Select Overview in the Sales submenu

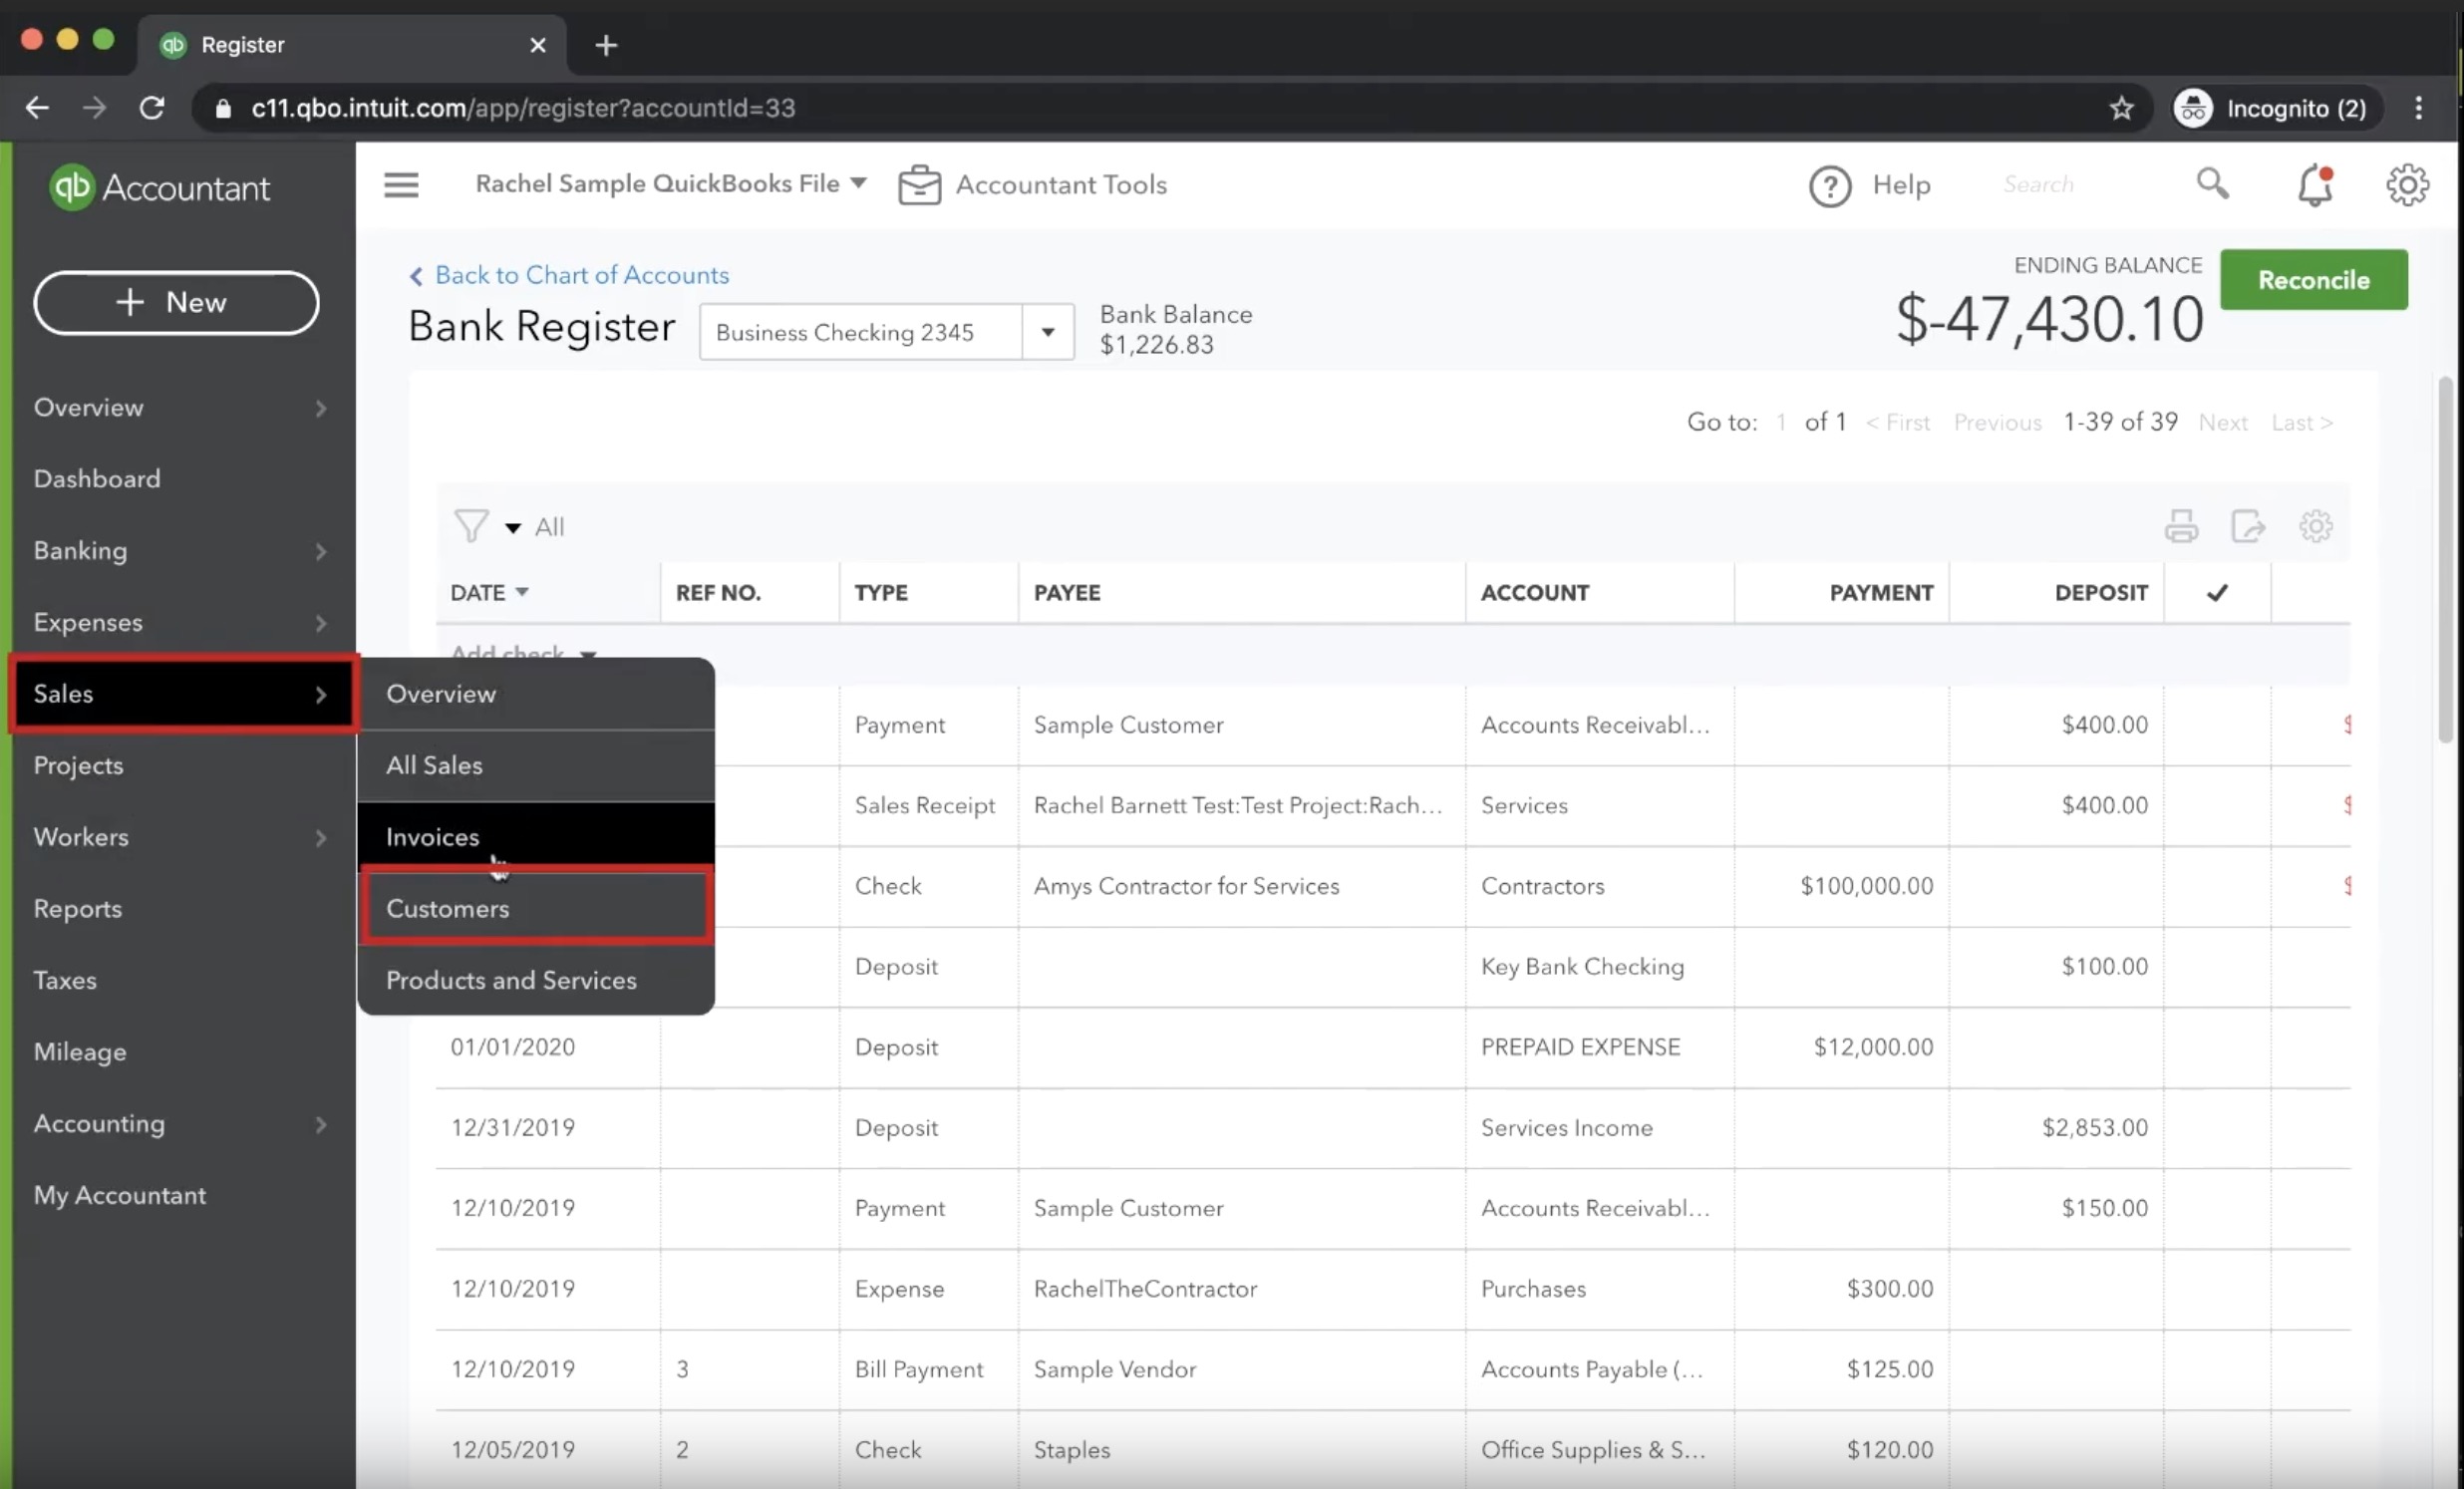click(x=536, y=694)
